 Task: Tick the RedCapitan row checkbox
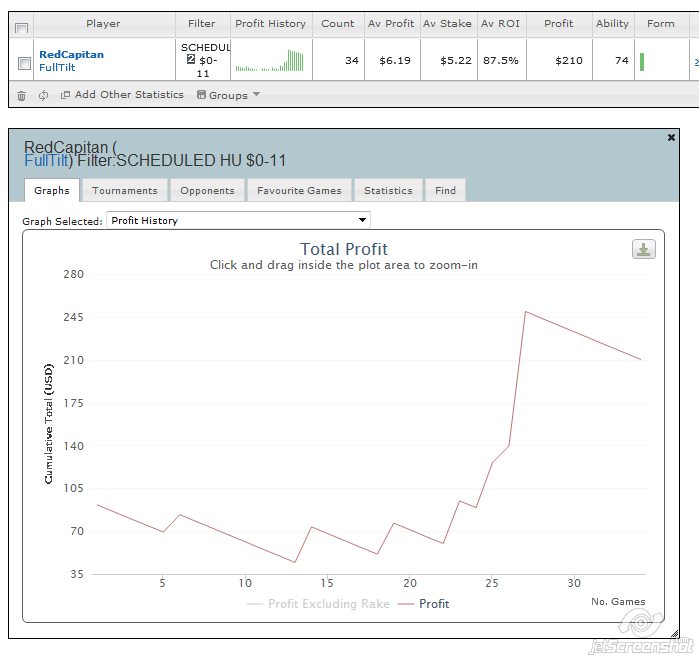(x=24, y=63)
